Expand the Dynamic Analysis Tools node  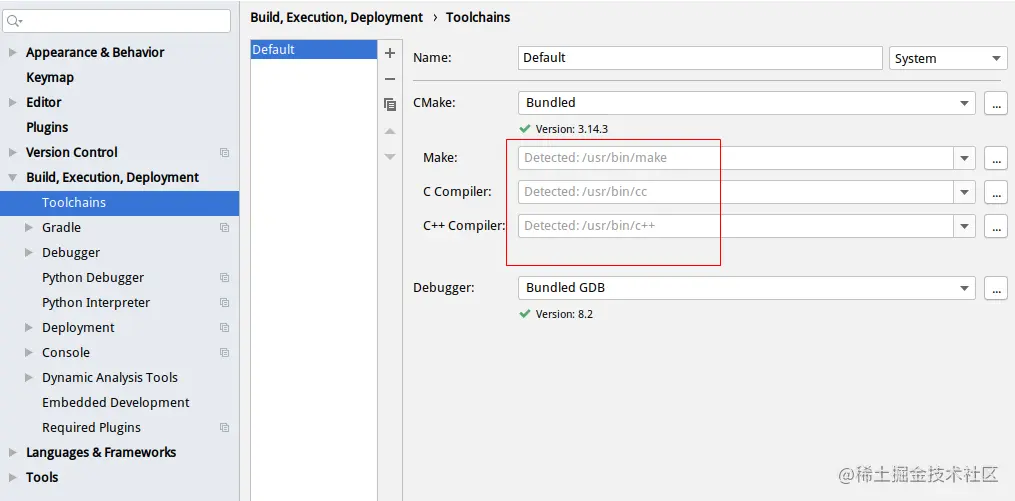point(28,377)
